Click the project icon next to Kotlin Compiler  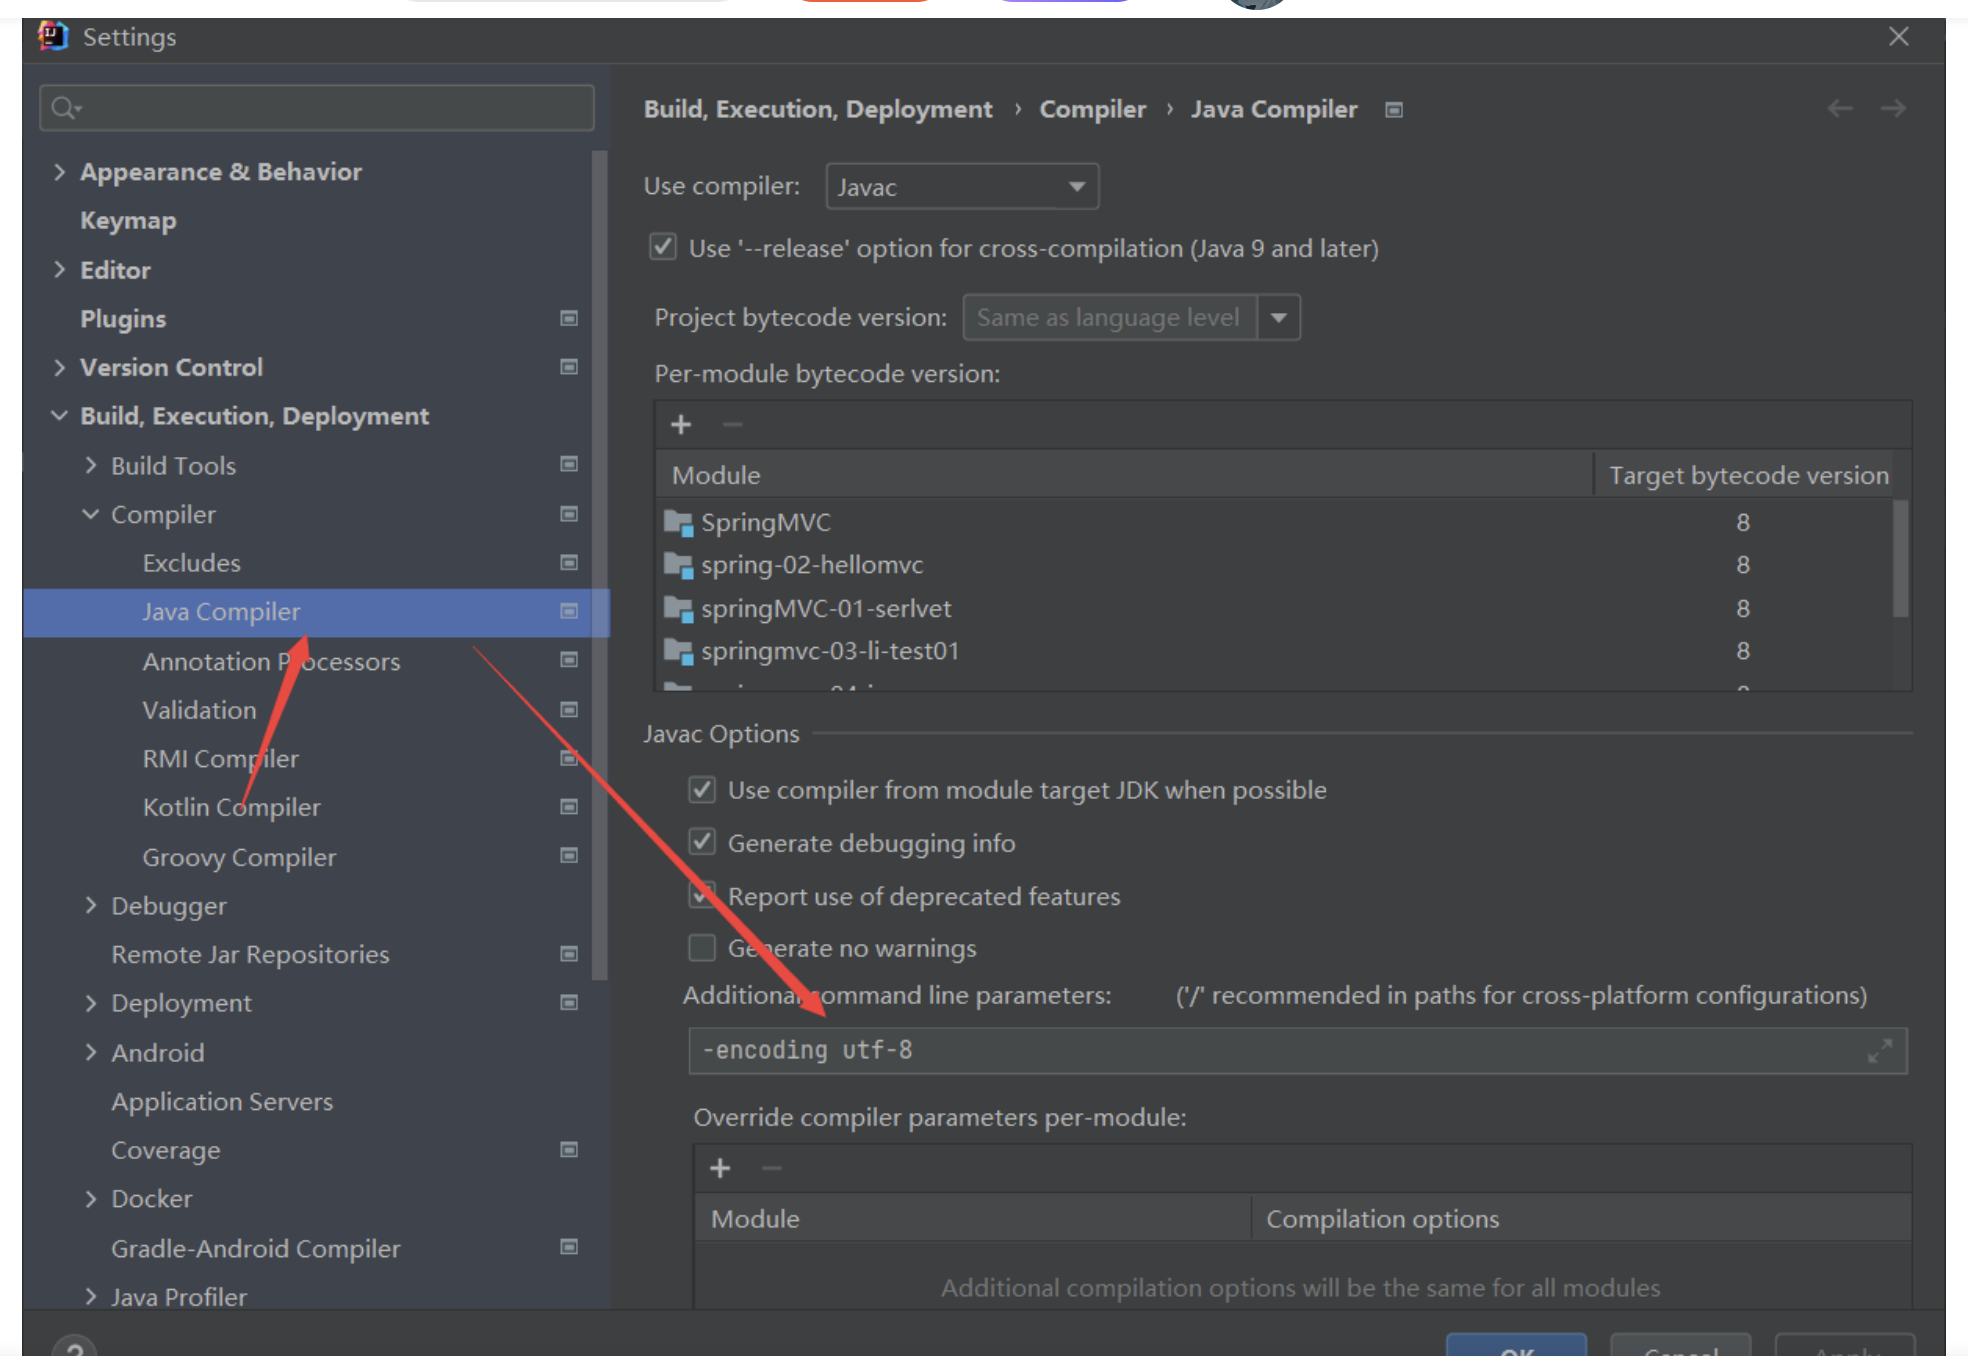coord(569,807)
